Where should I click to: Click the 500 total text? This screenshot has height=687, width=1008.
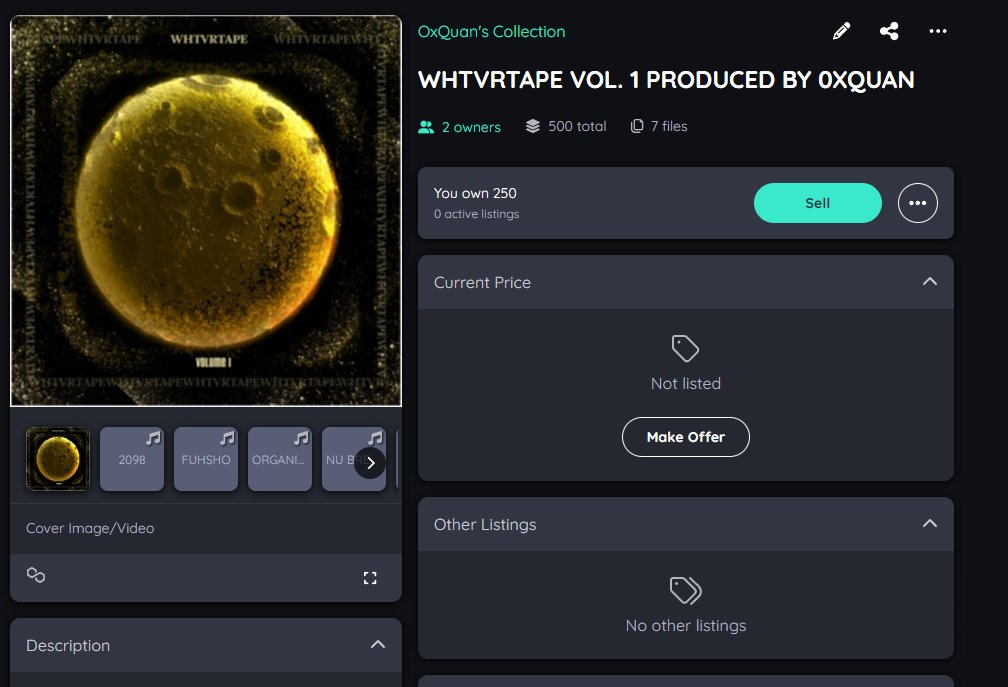click(x=577, y=127)
